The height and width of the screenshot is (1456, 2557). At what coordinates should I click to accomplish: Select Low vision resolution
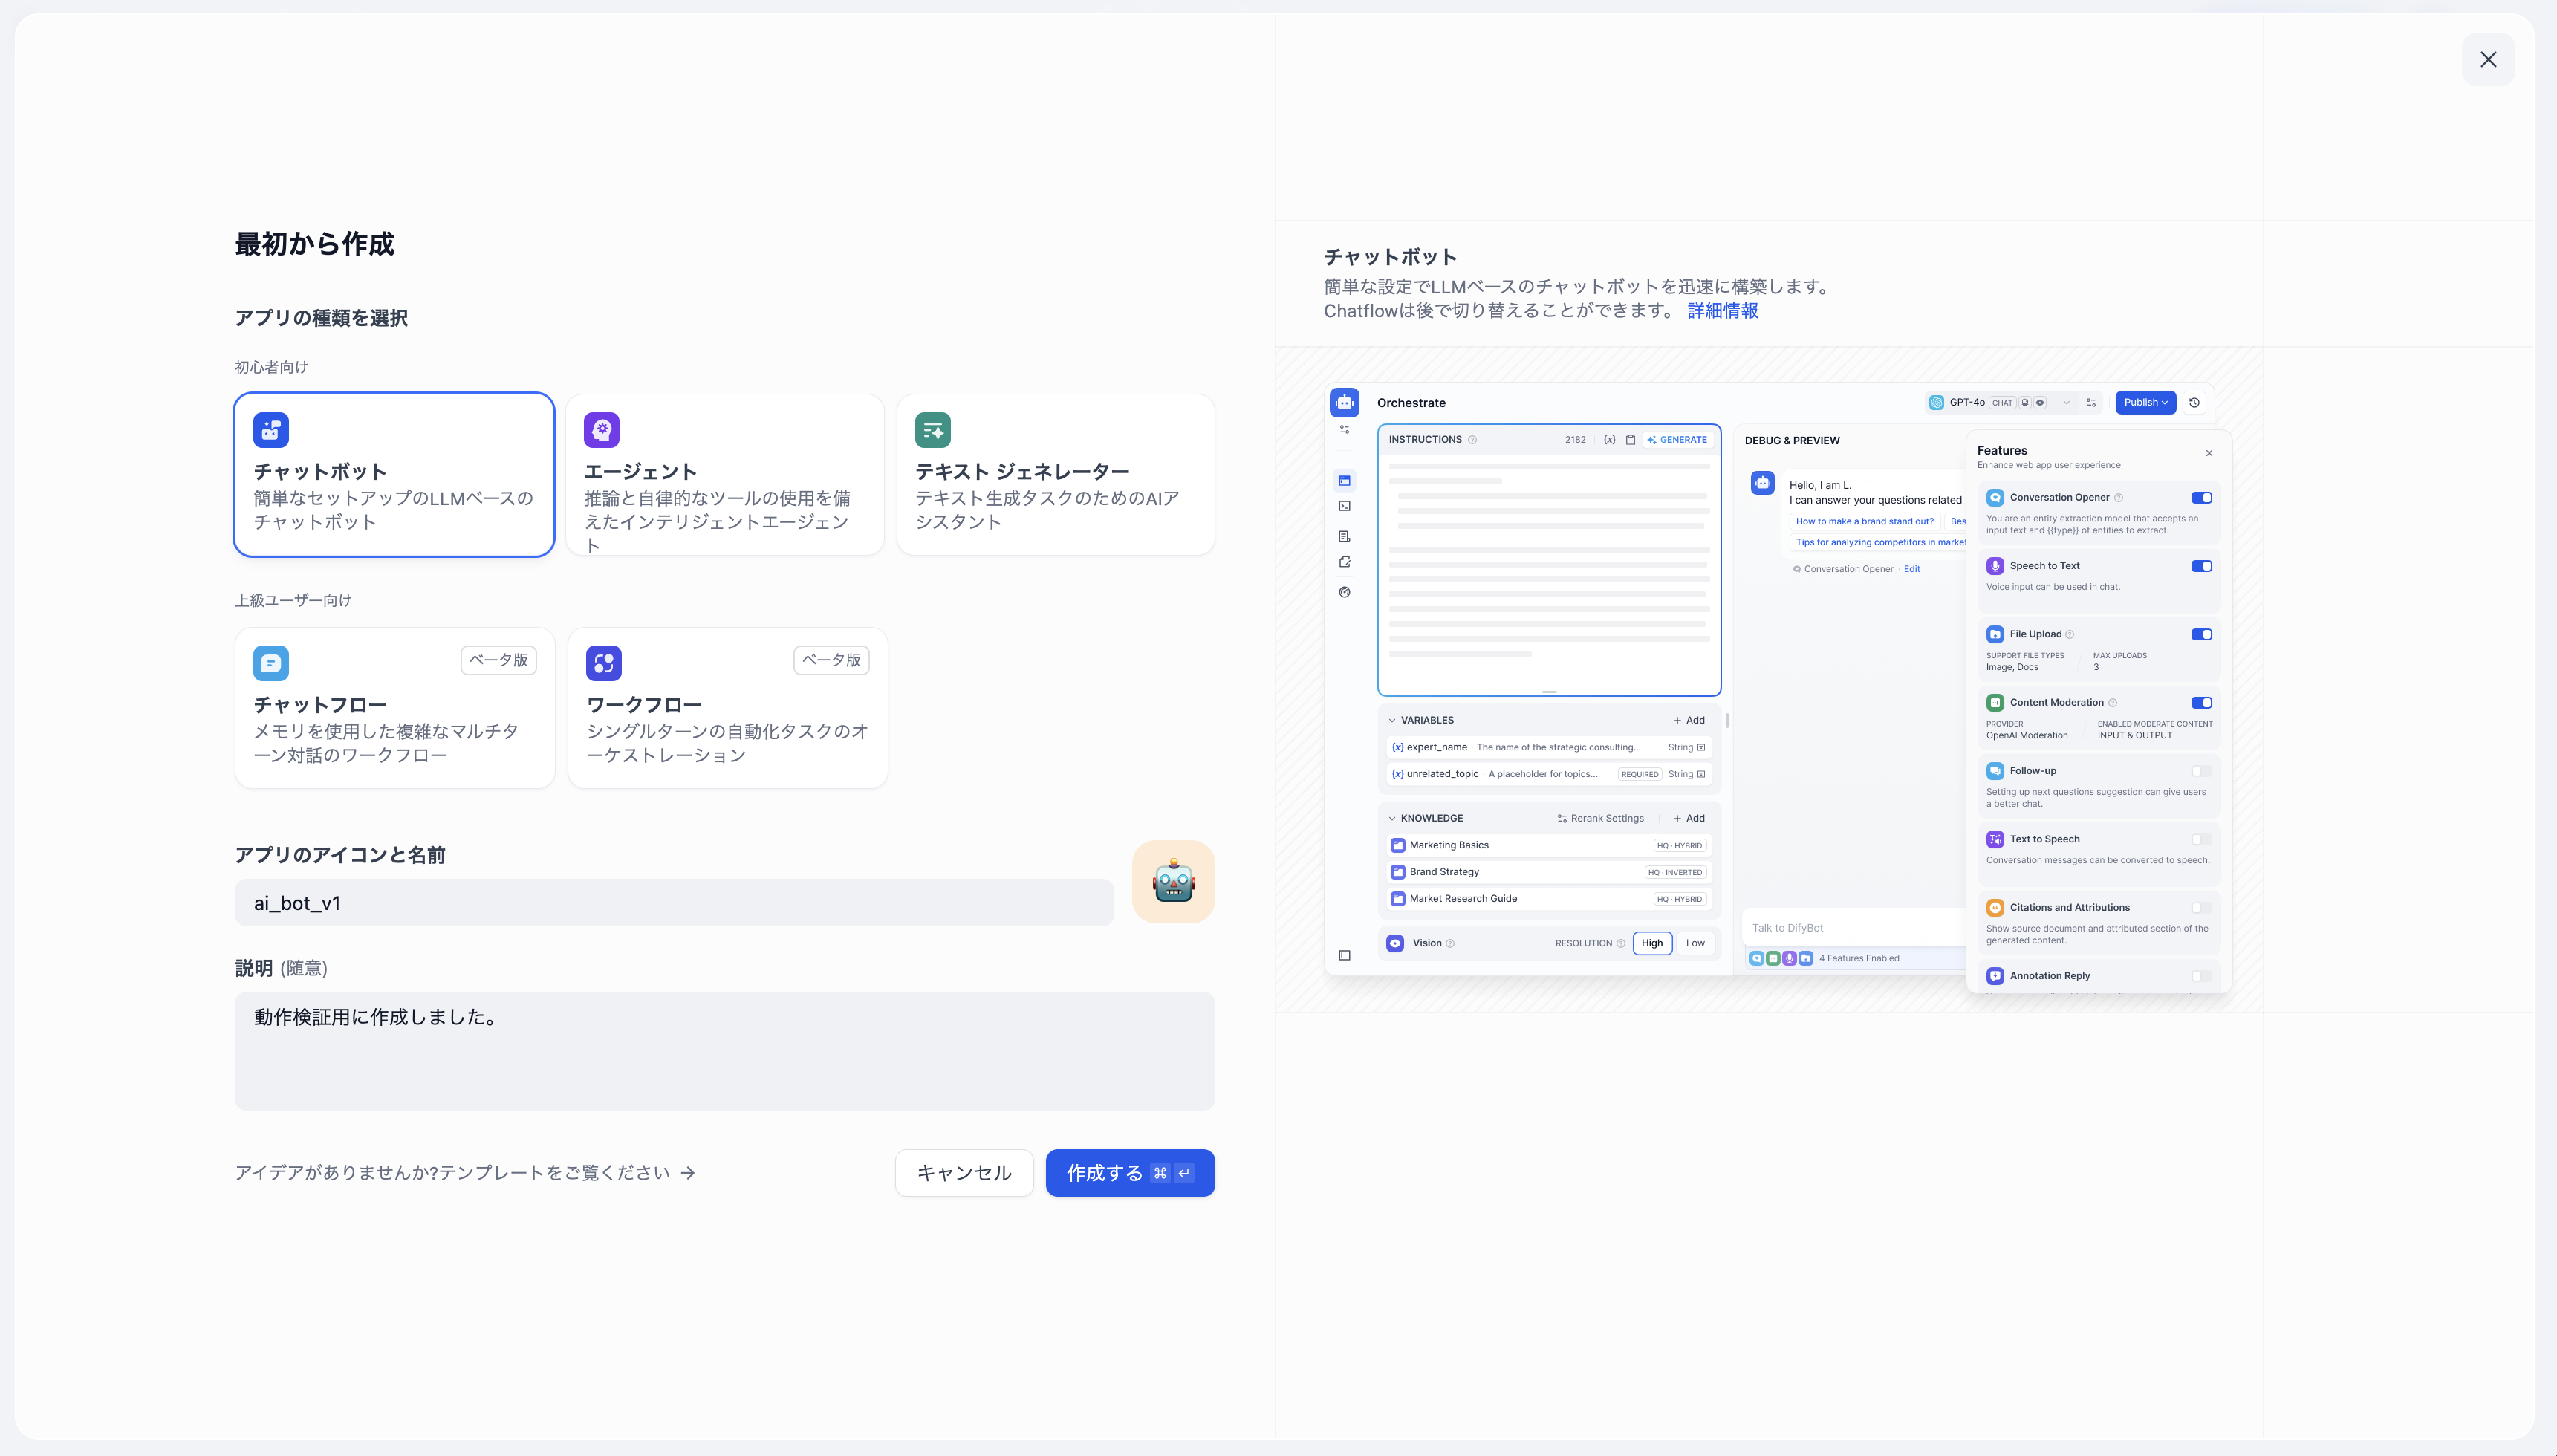1695,943
